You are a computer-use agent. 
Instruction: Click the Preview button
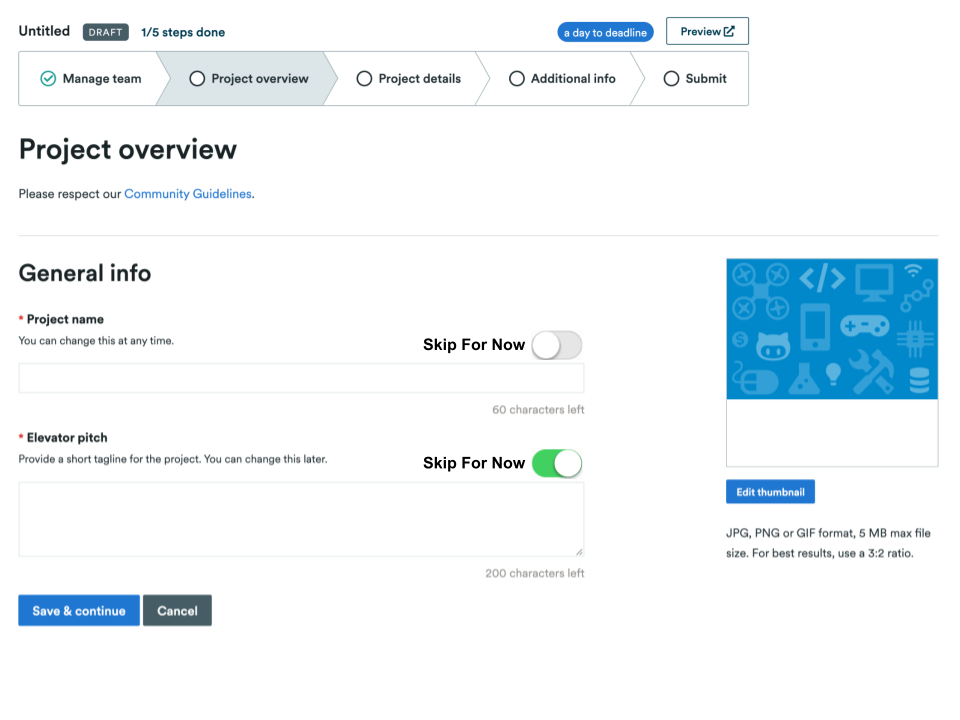707,31
